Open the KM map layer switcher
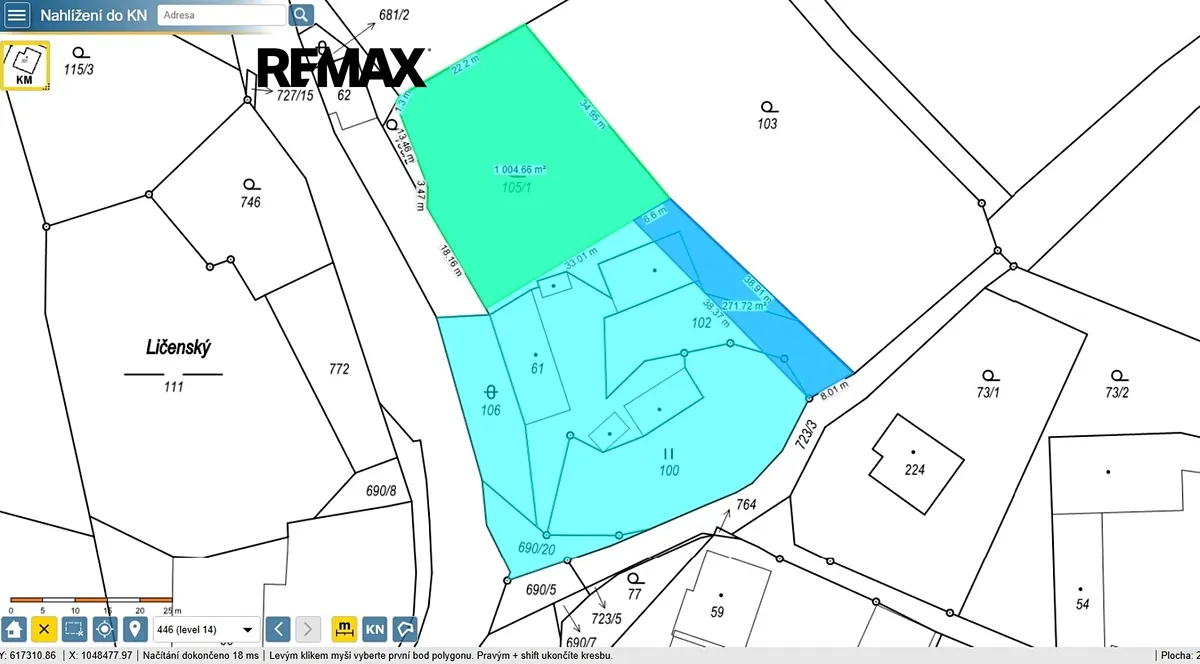The height and width of the screenshot is (664, 1200). click(24, 66)
